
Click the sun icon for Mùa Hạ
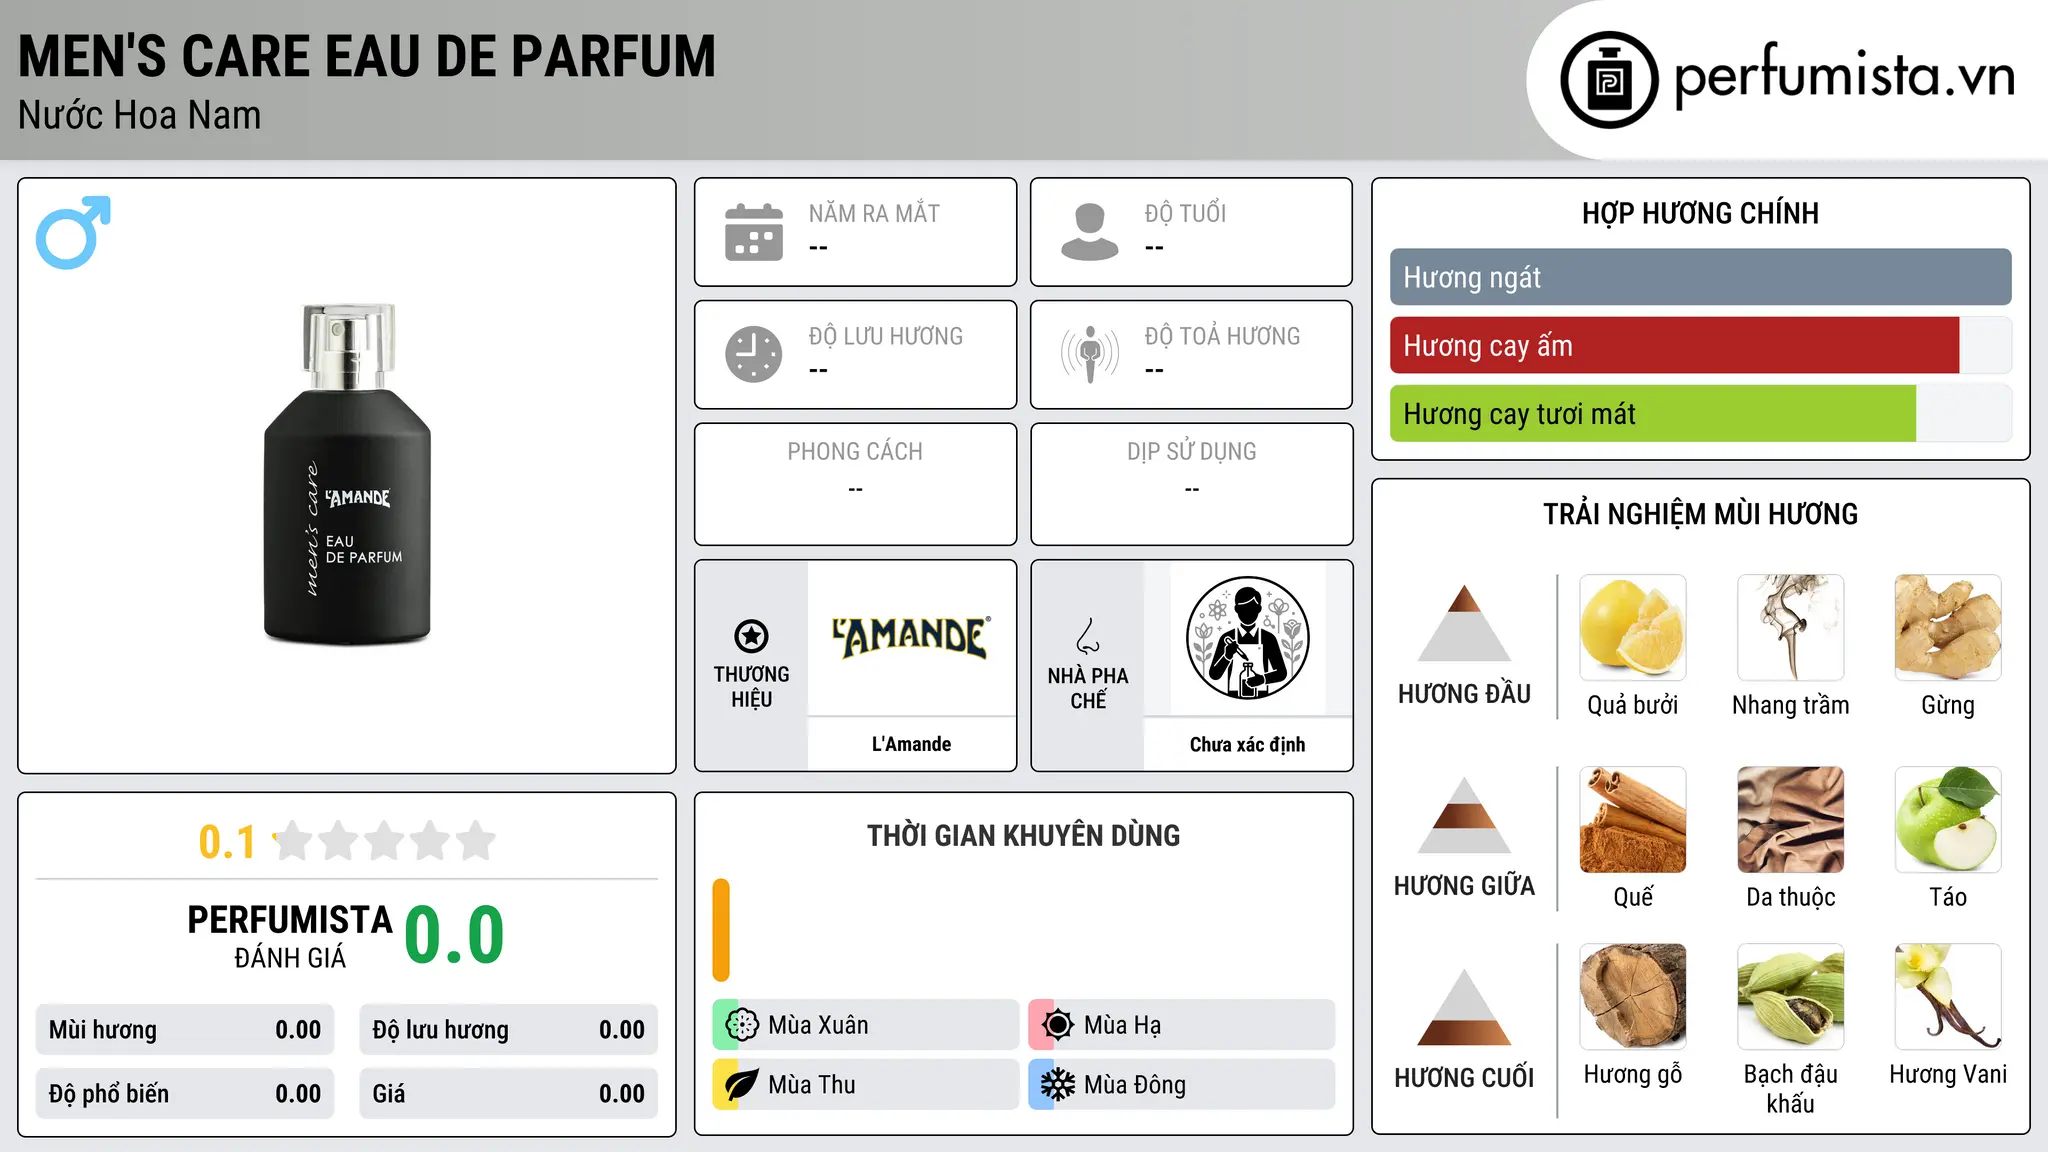tap(1058, 1025)
